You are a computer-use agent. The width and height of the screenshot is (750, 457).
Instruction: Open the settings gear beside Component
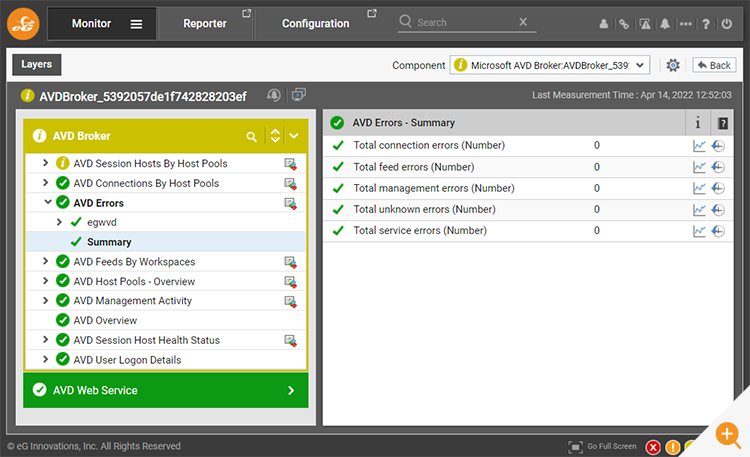tap(673, 65)
